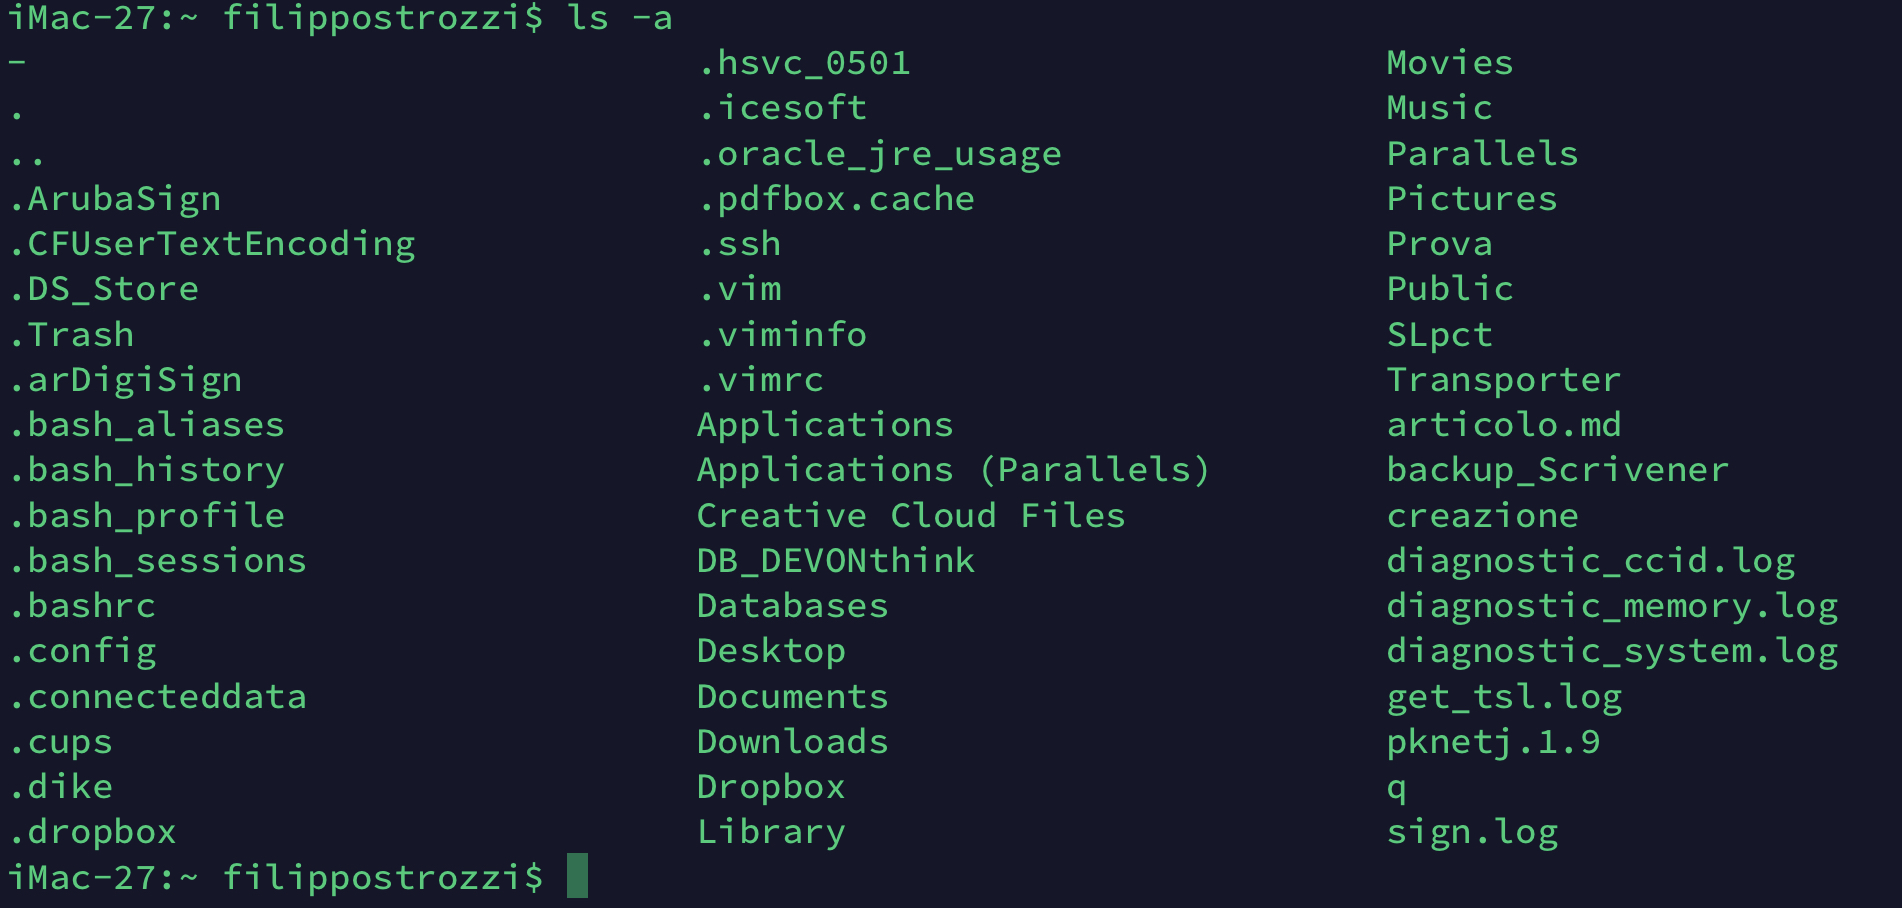This screenshot has height=908, width=1902.
Task: Select the backup_Scrivener entry
Action: point(1558,470)
